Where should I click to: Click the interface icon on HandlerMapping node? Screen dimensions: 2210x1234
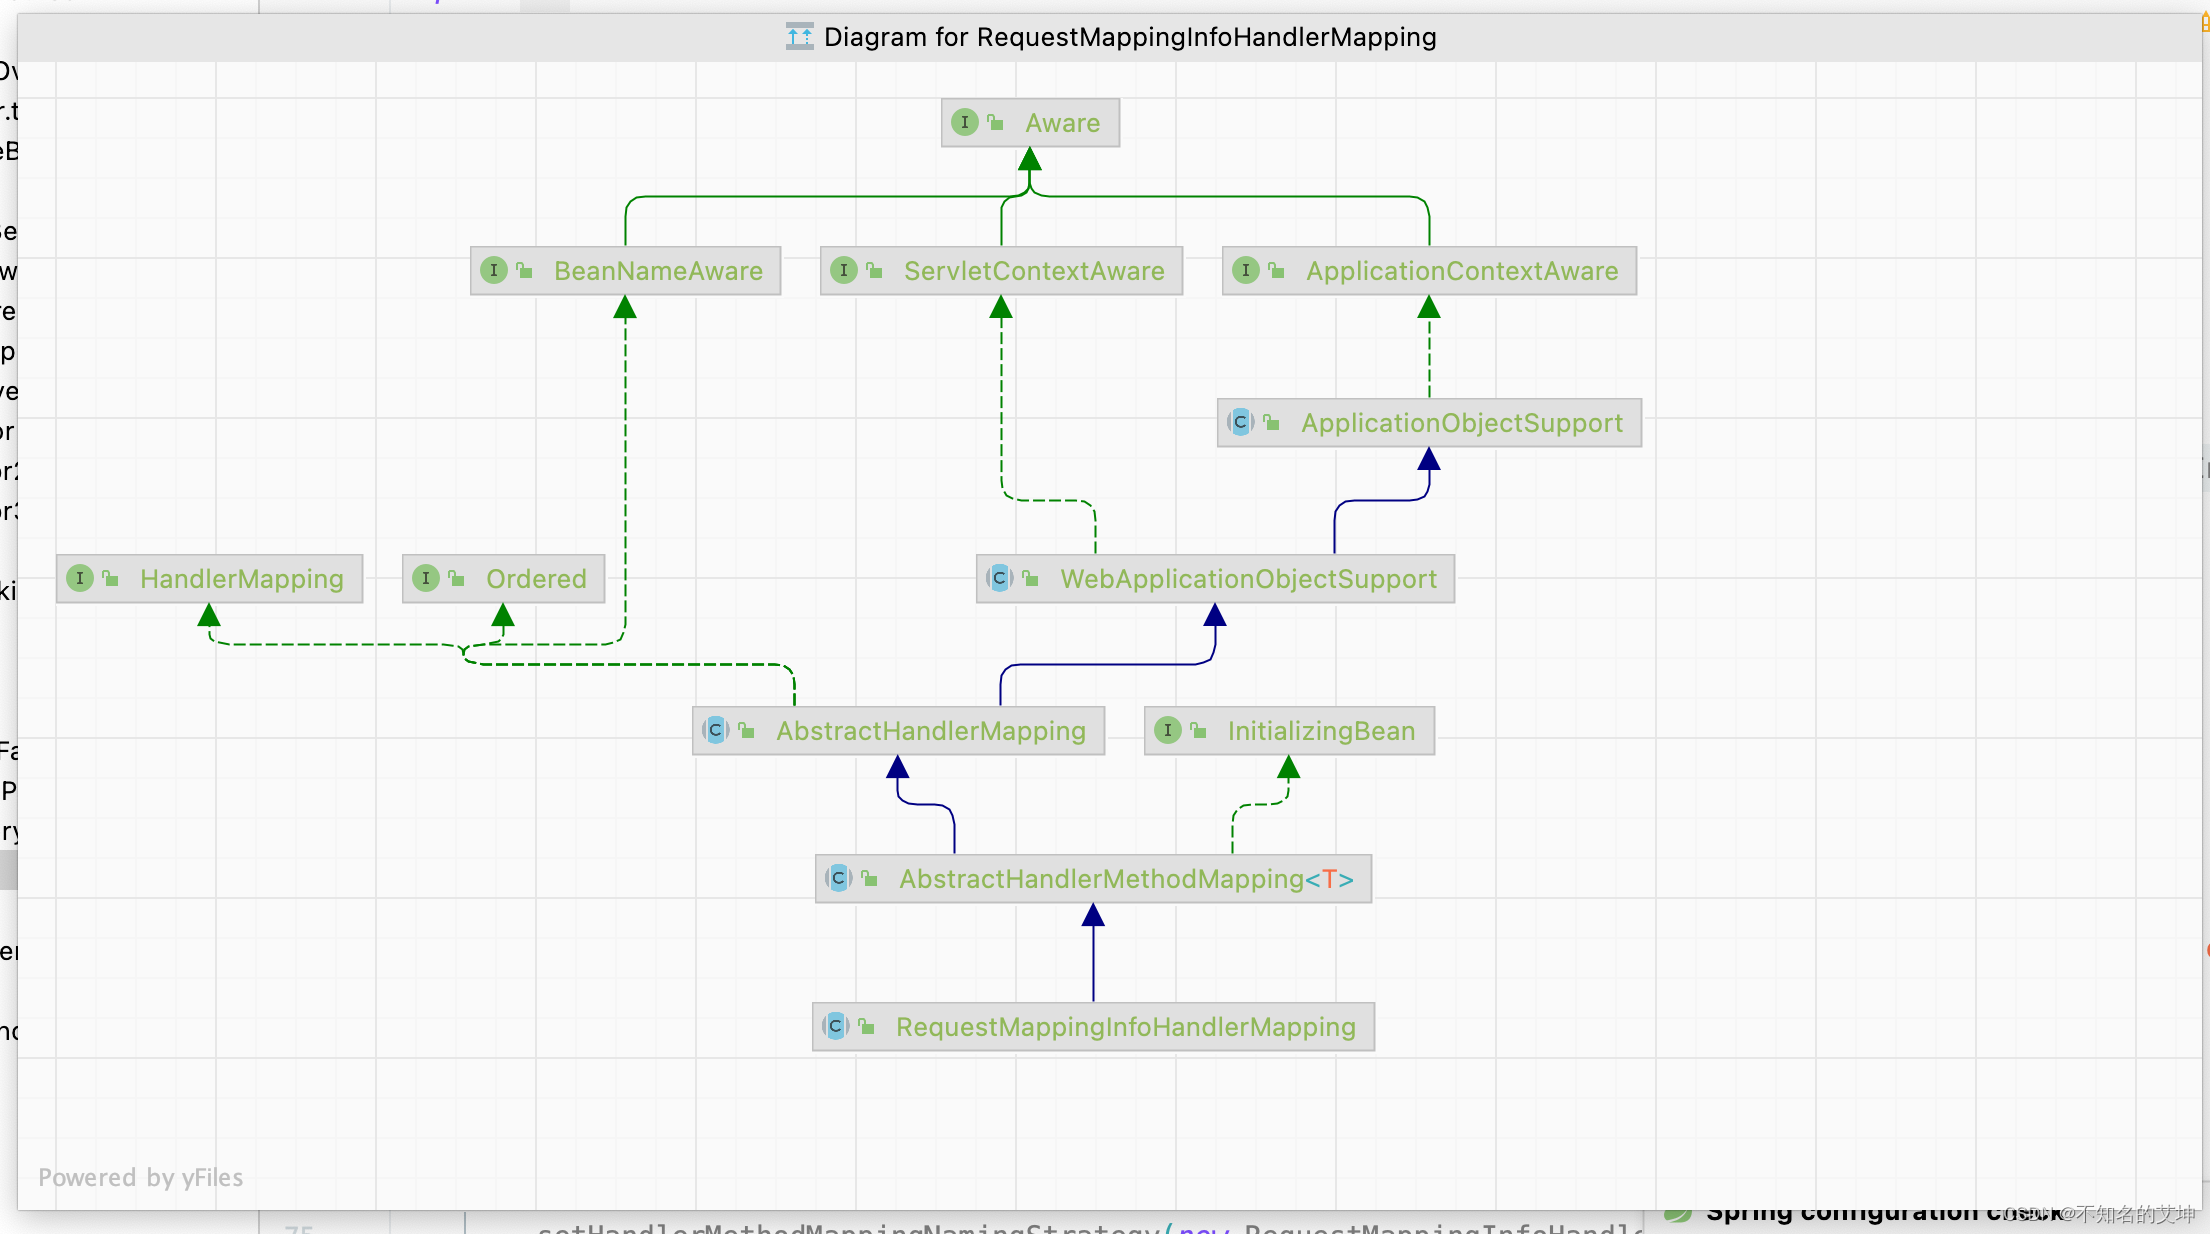click(80, 579)
